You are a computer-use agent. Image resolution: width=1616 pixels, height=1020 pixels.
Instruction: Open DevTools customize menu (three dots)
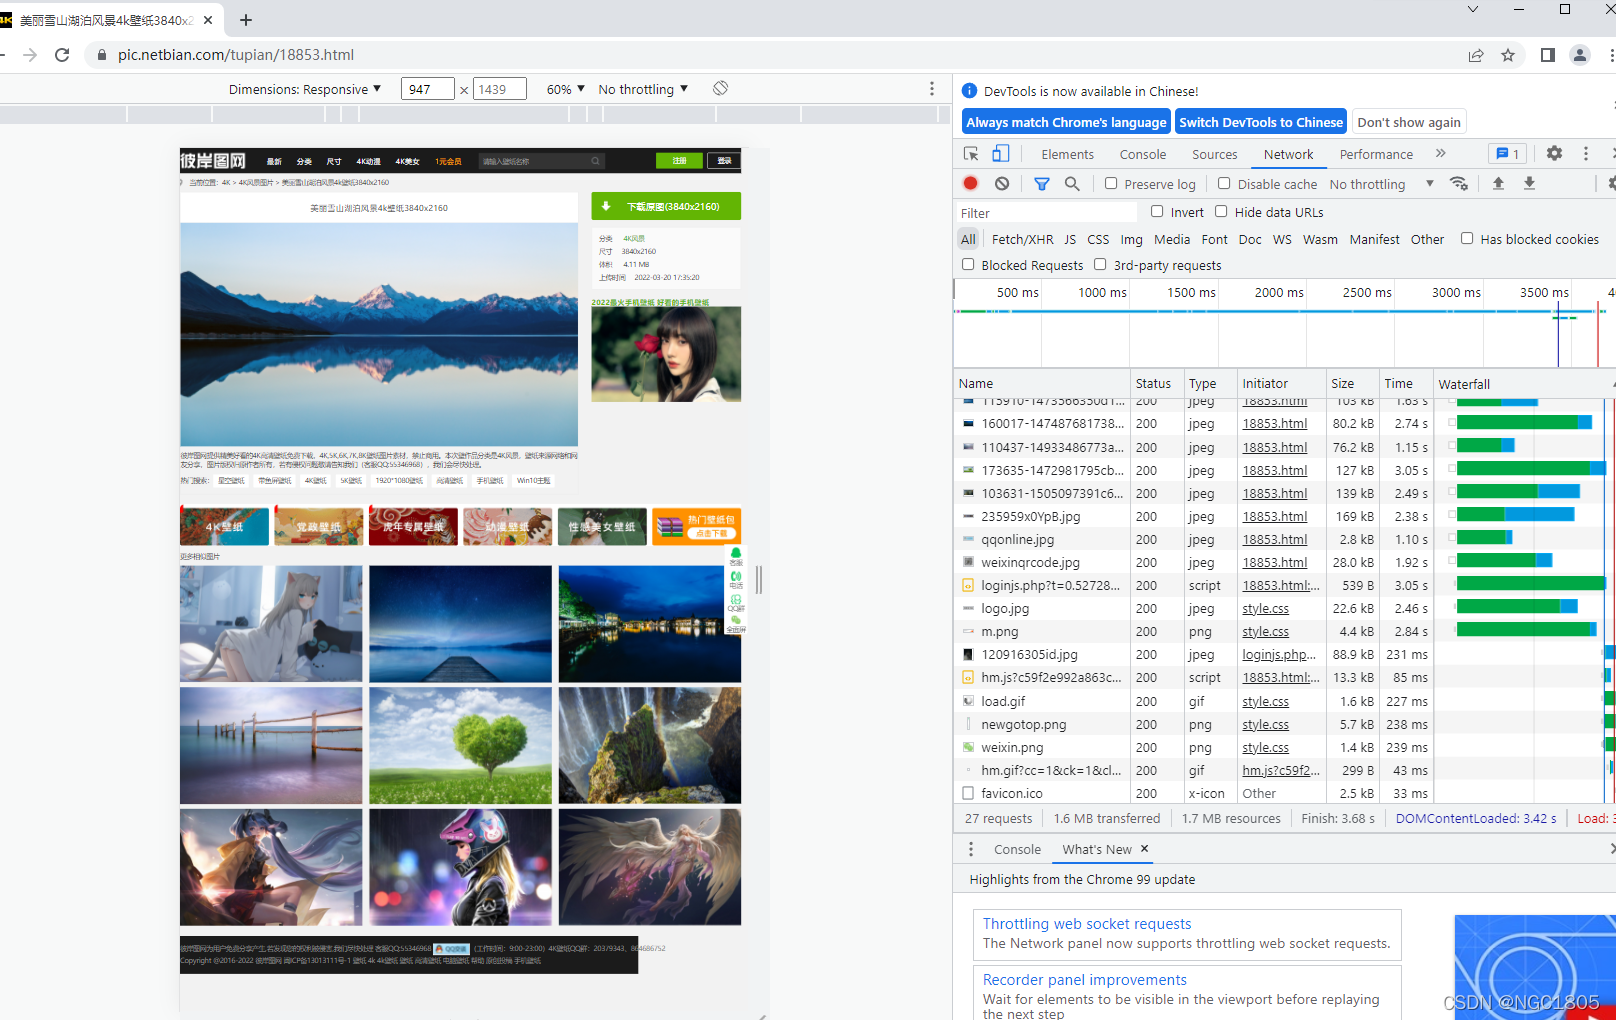(x=1586, y=154)
